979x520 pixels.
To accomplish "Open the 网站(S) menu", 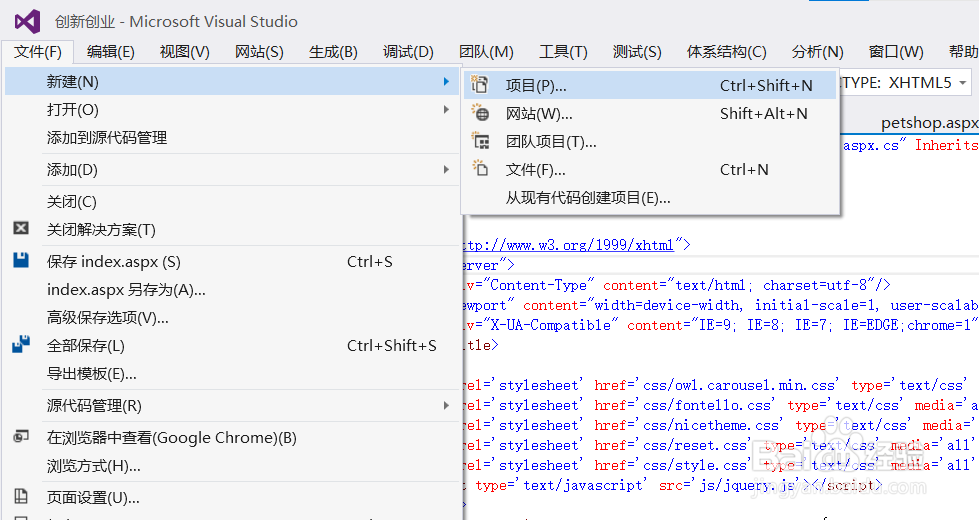I will [x=259, y=52].
